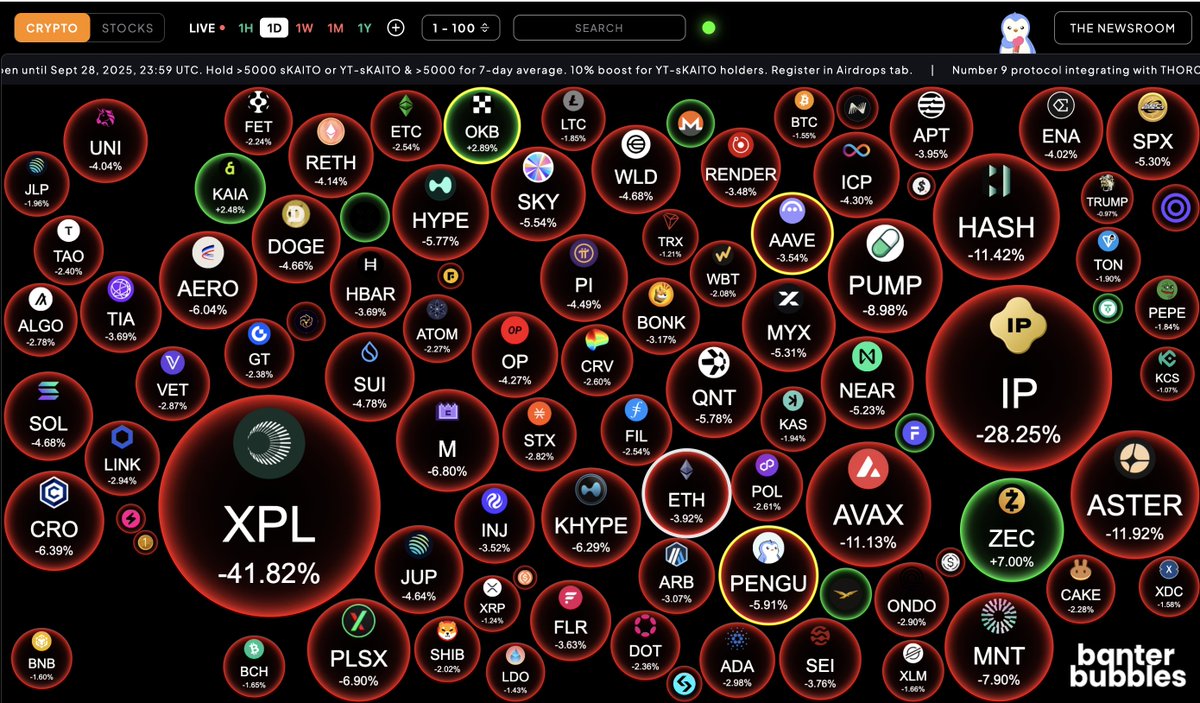Open the WLD bubble
The height and width of the screenshot is (703, 1200).
point(636,168)
